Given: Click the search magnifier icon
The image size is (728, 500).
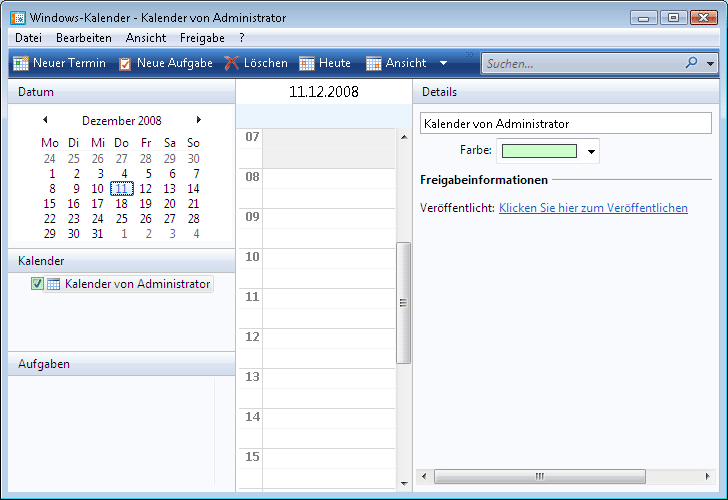Looking at the screenshot, I should coord(691,63).
